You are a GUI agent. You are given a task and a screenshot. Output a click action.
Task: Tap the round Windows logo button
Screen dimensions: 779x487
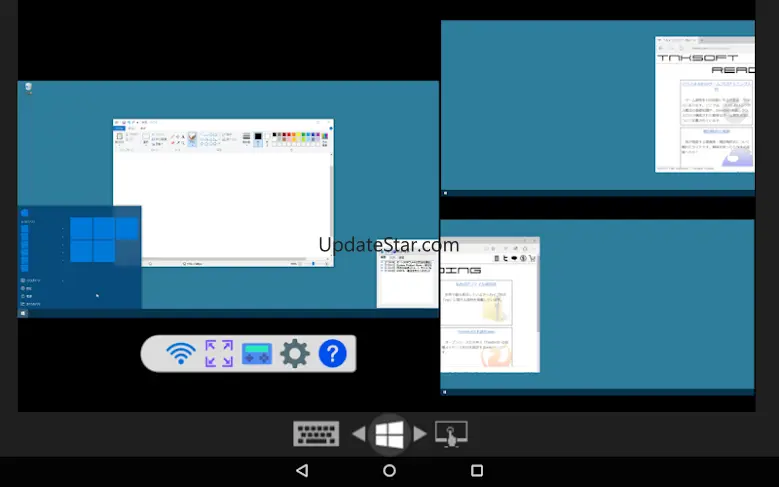point(390,435)
